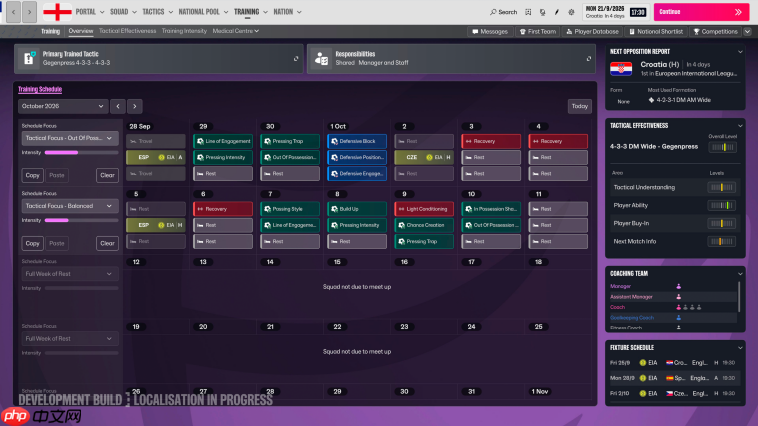Clear the second week's schedule
Image resolution: width=758 pixels, height=426 pixels.
pos(107,243)
